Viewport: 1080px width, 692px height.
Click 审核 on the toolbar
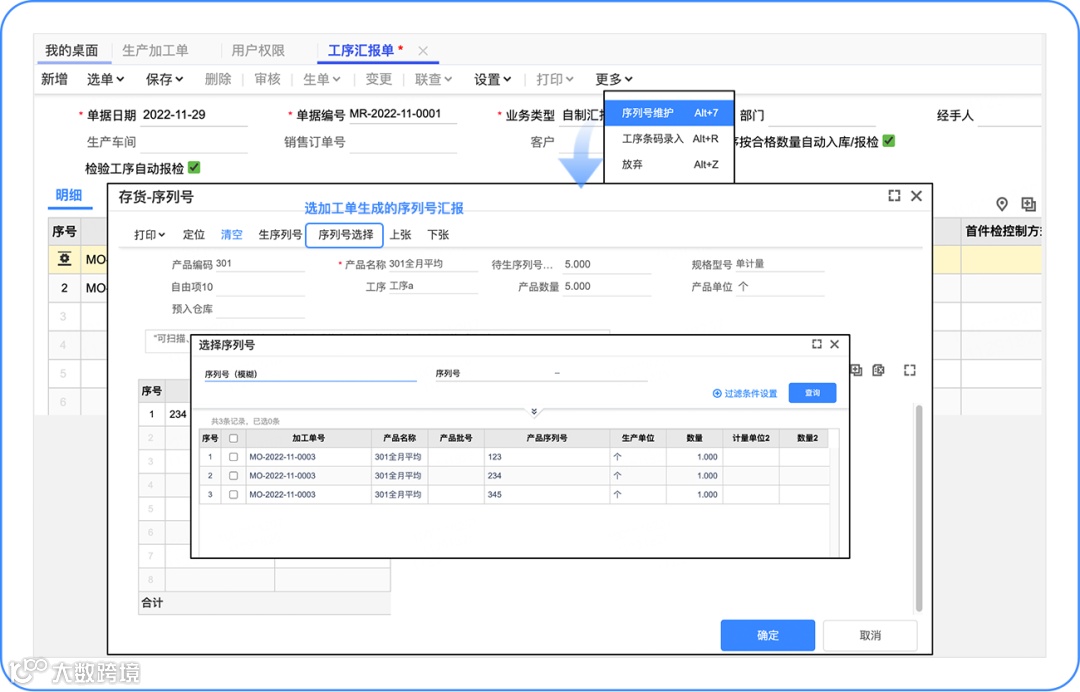pos(267,79)
